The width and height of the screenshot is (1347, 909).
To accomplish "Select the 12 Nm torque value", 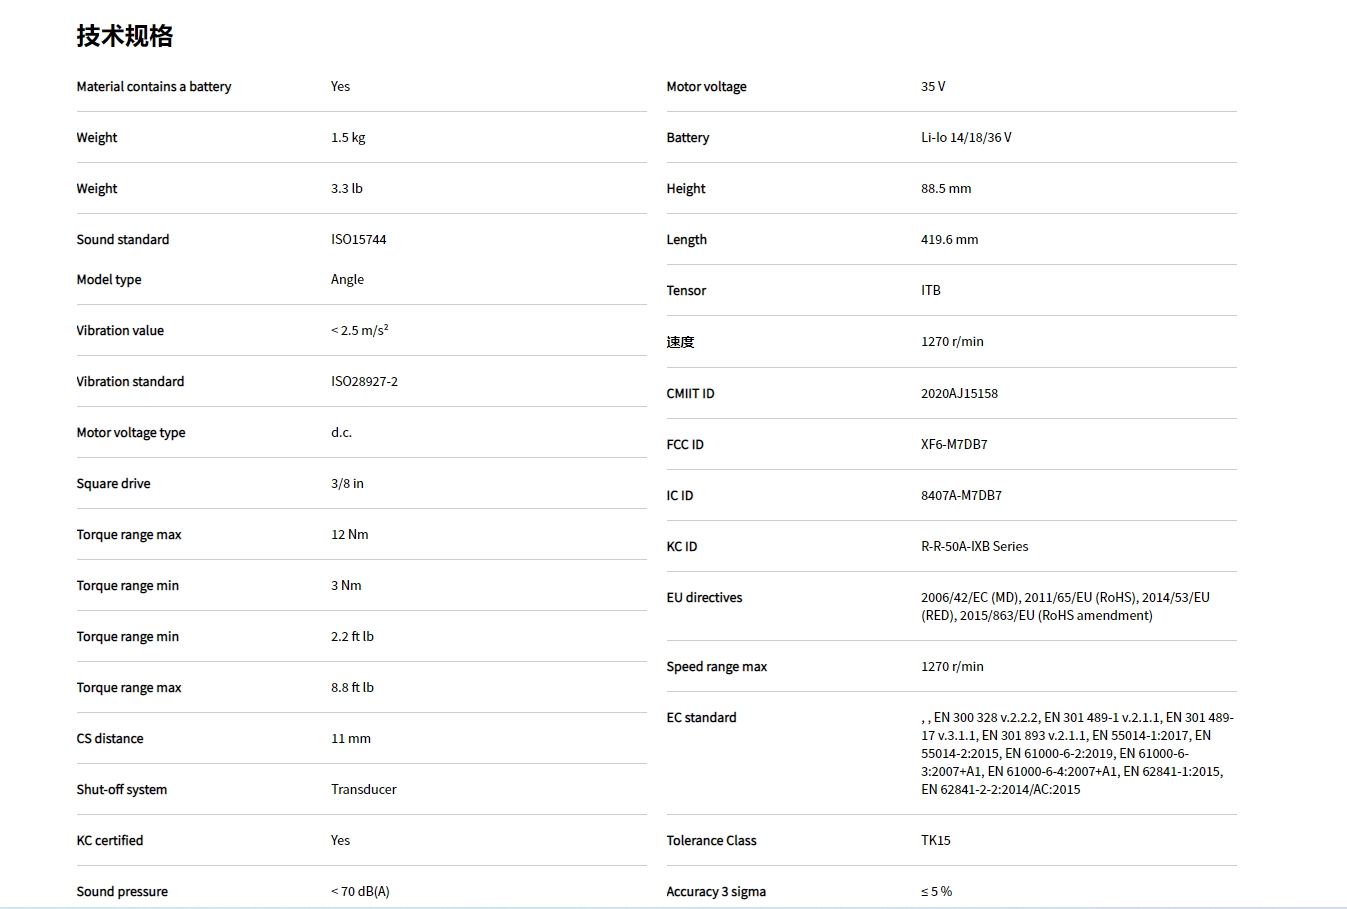I will [349, 535].
